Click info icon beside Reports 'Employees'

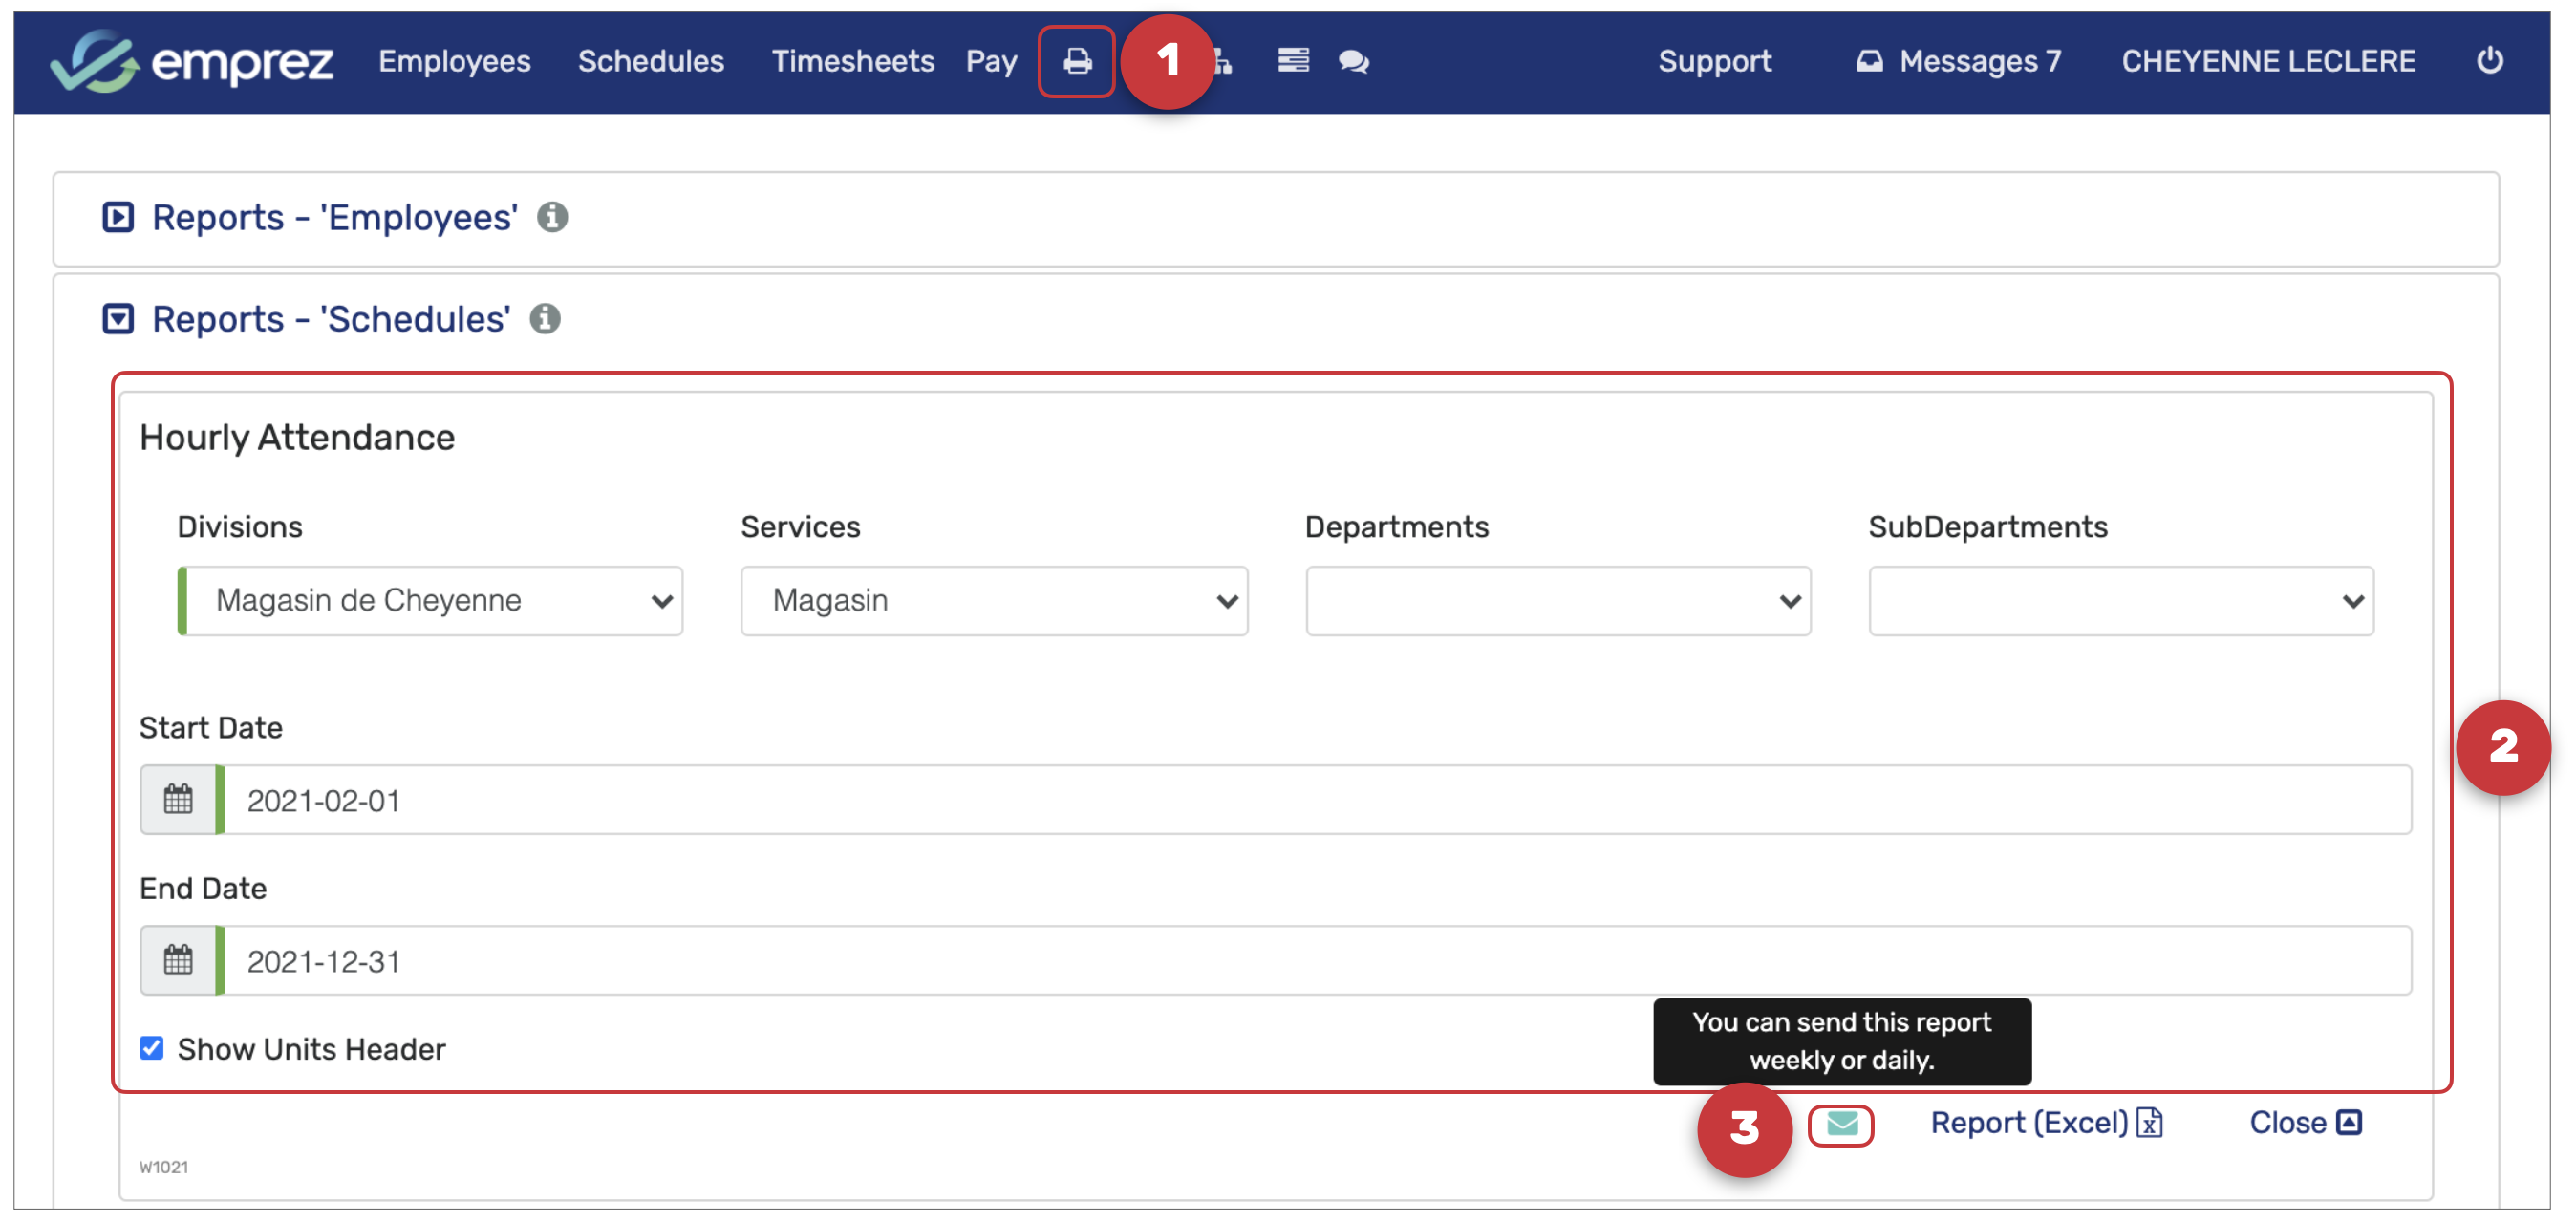552,217
